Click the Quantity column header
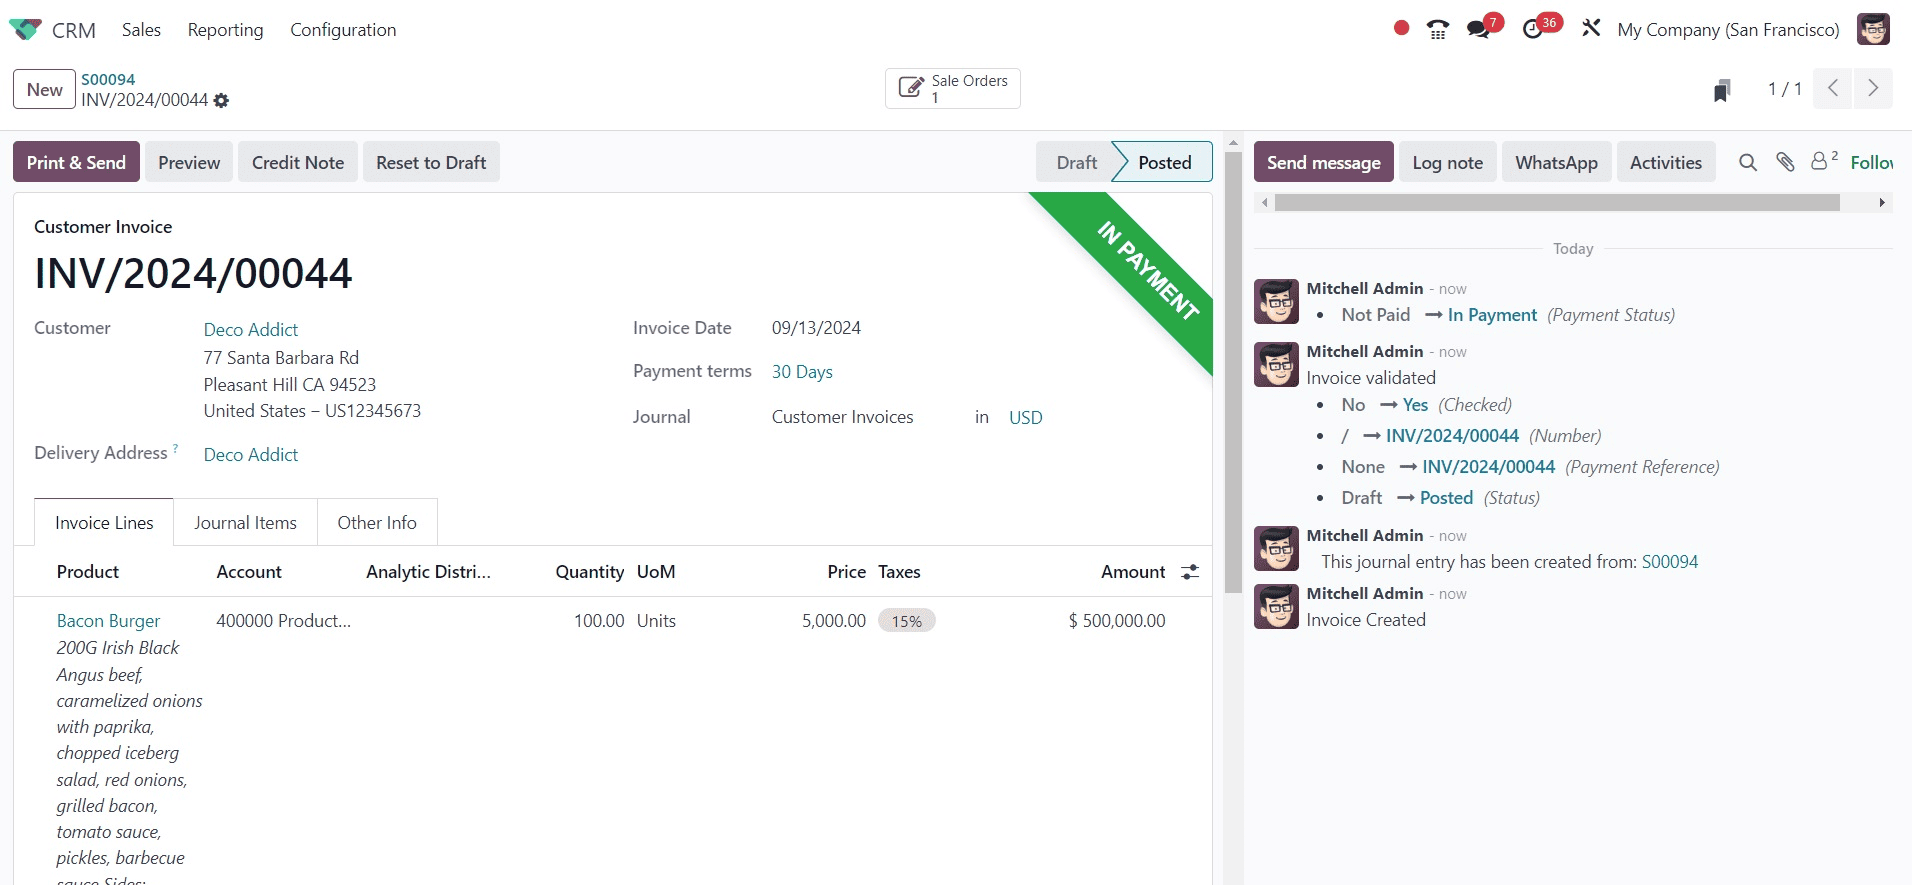Image resolution: width=1912 pixels, height=885 pixels. tap(589, 571)
